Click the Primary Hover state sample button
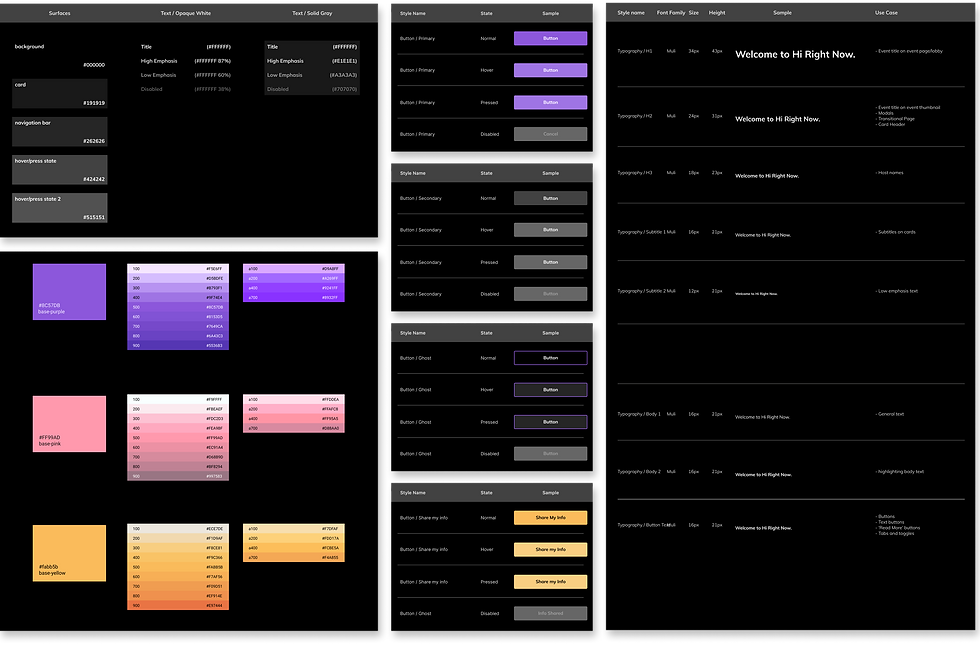 point(550,70)
